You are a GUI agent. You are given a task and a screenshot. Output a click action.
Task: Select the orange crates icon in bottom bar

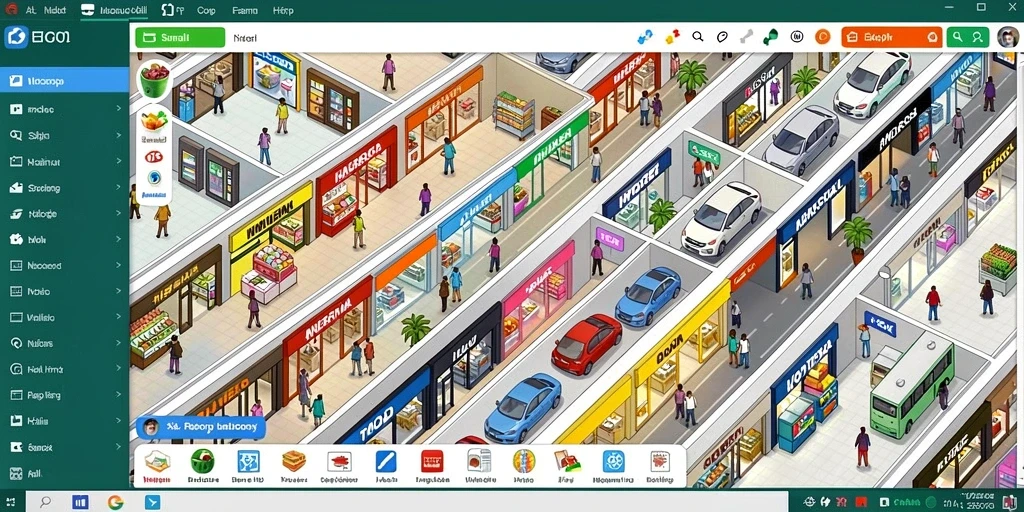294,462
